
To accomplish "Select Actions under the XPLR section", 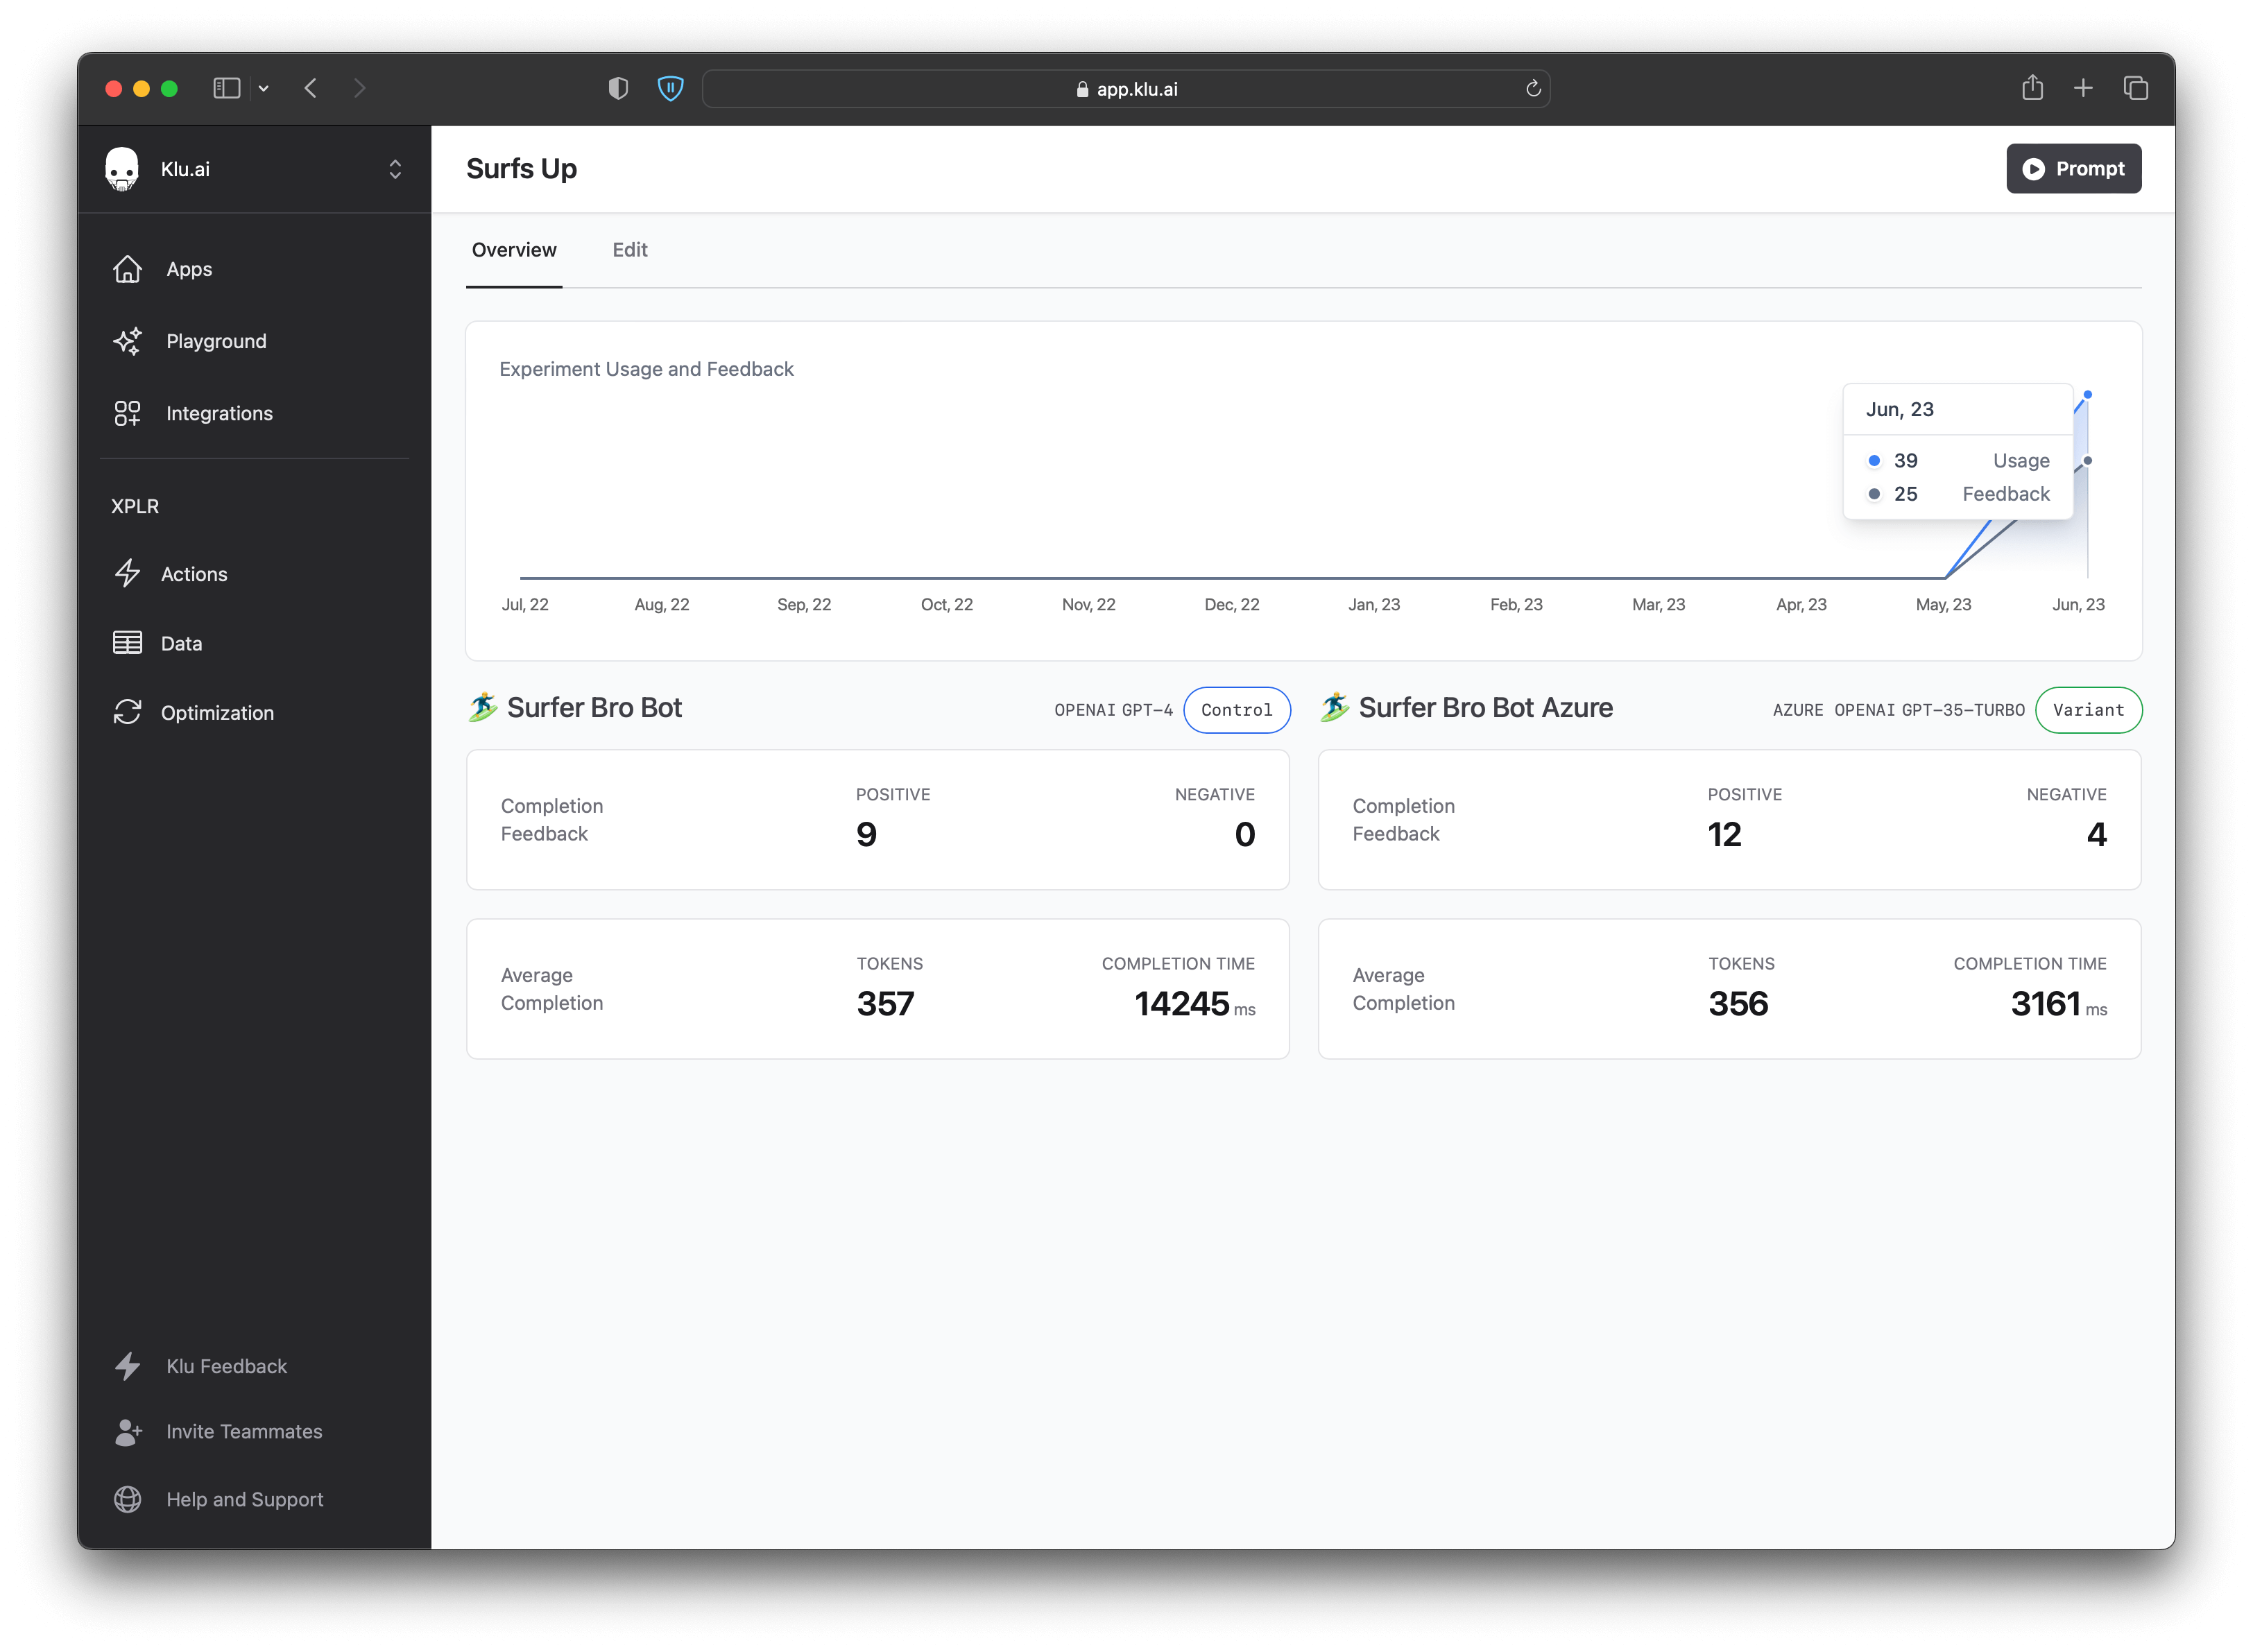I will click(x=194, y=573).
